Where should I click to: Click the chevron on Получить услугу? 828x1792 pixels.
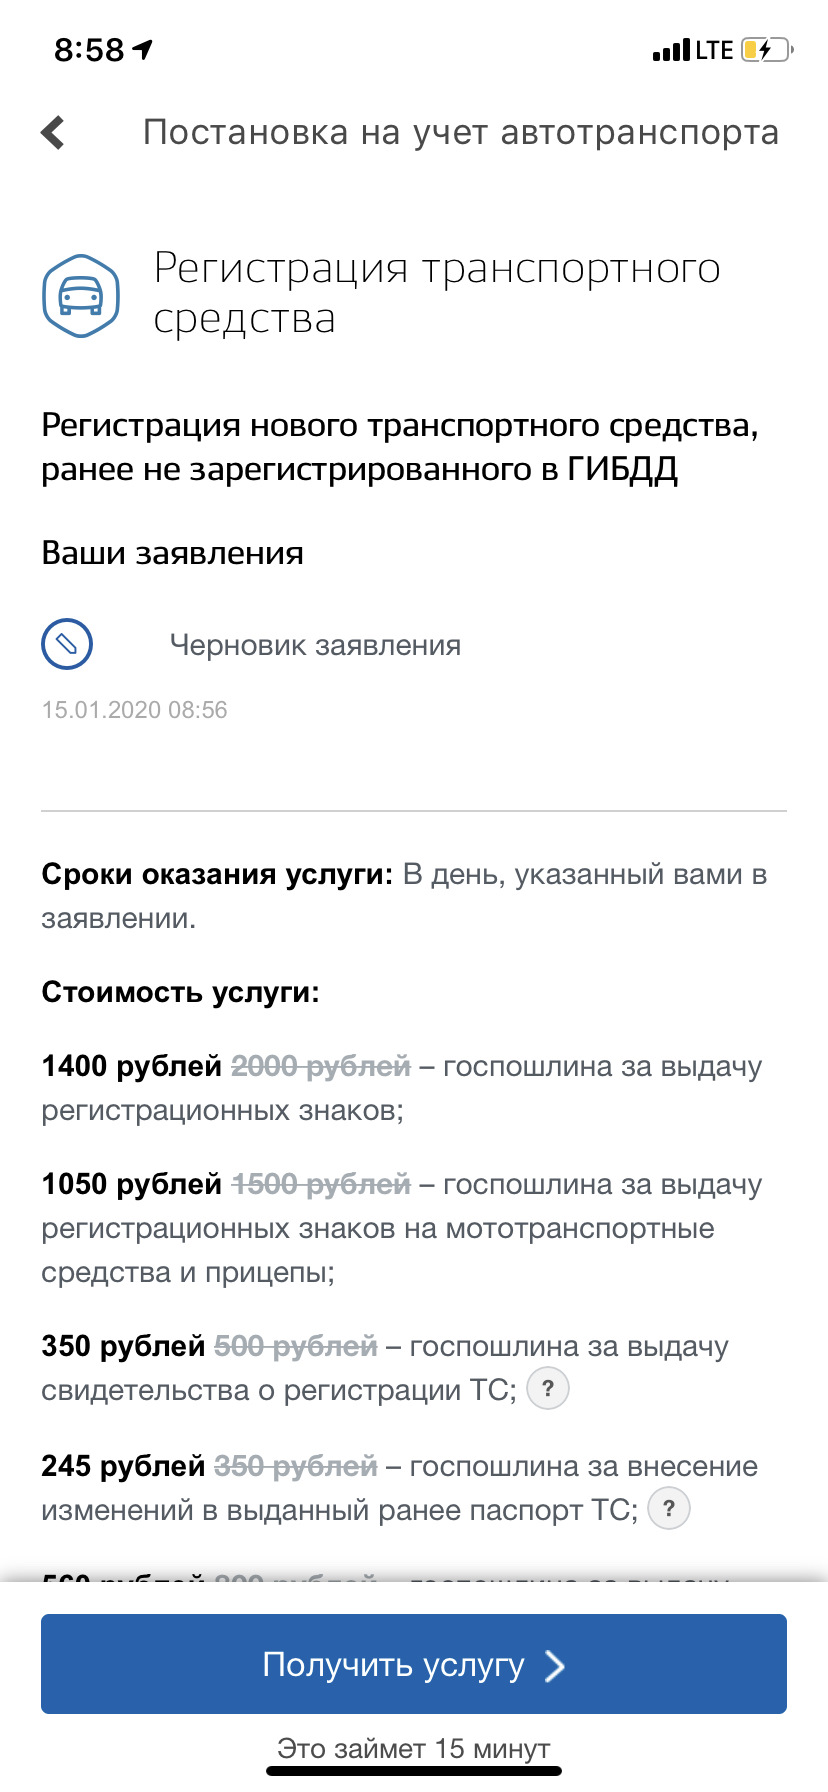click(x=555, y=1665)
